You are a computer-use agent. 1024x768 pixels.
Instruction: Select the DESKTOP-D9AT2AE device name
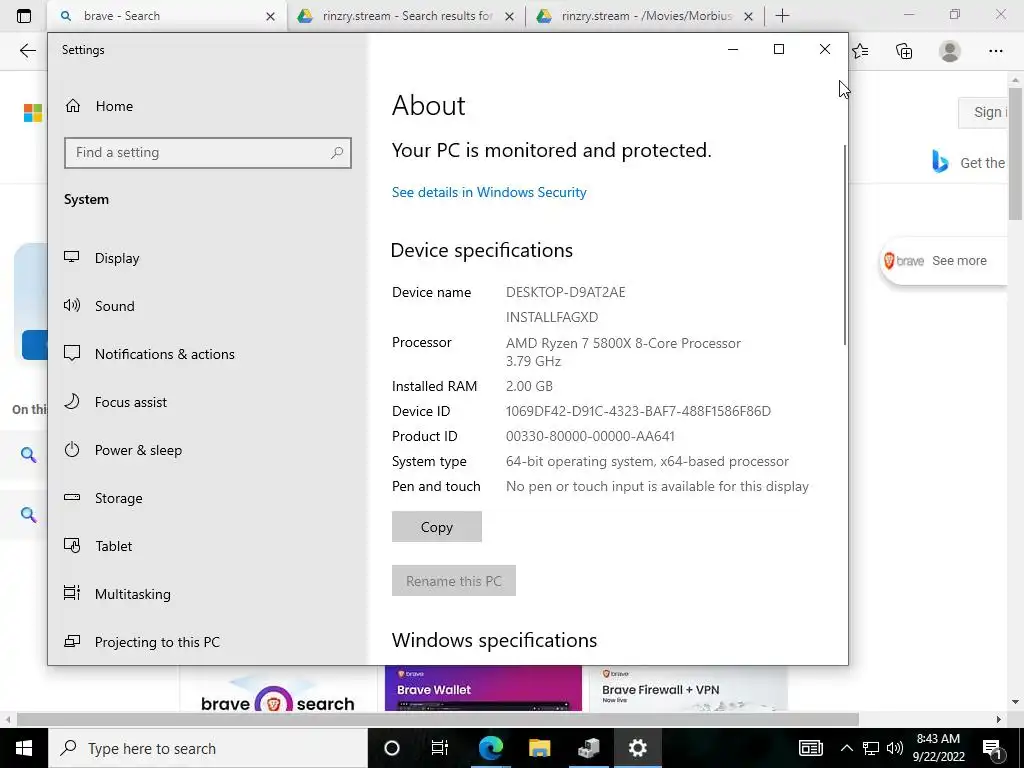(566, 292)
